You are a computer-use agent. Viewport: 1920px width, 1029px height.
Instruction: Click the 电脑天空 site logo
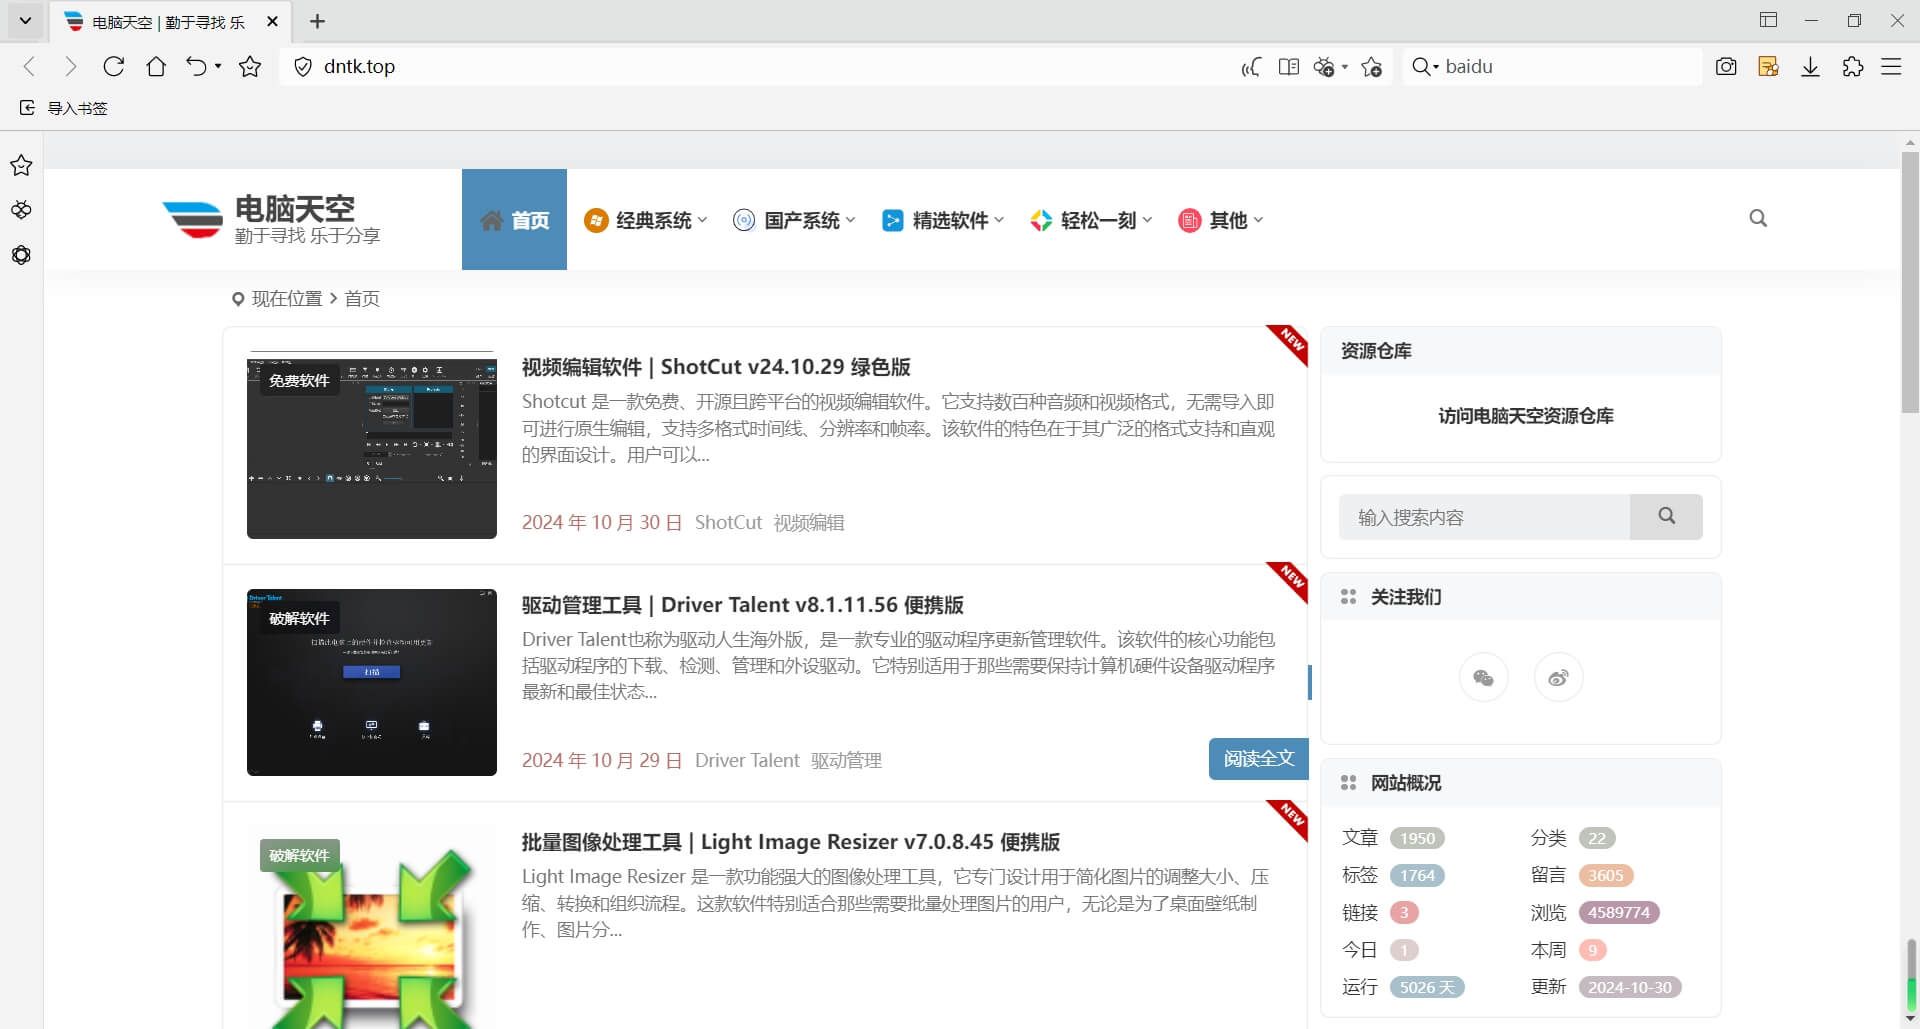coord(272,220)
